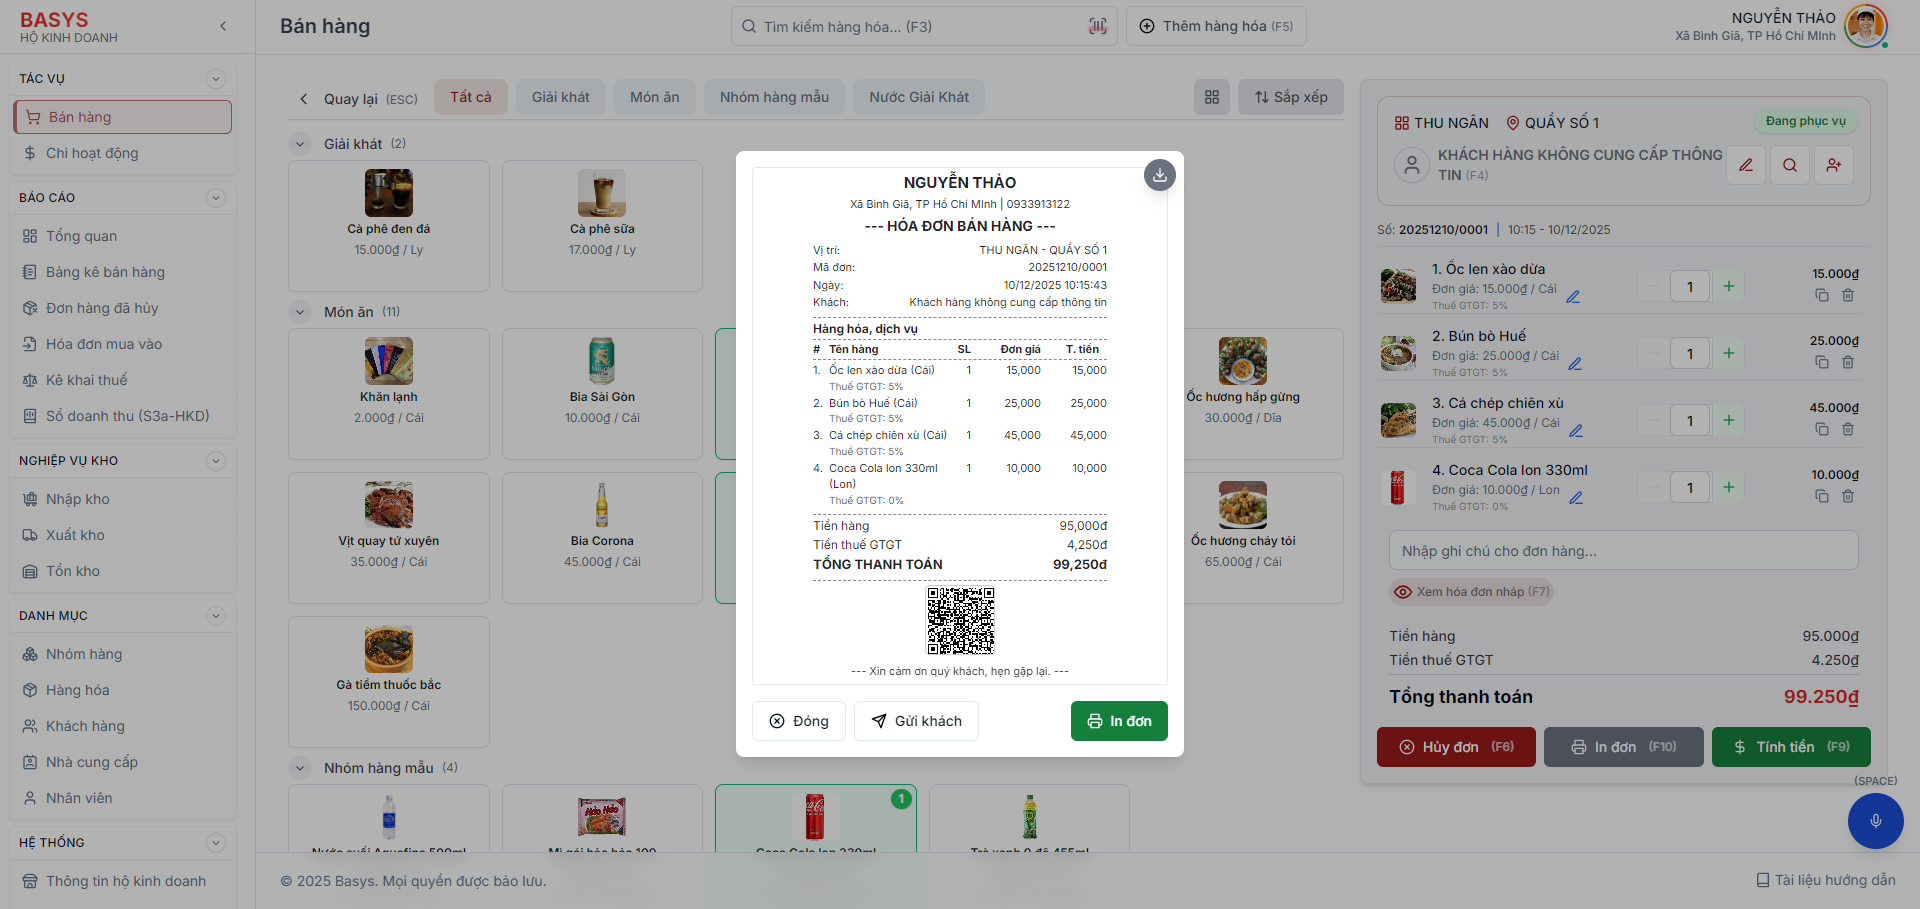Open the Sắp xếp sort dropdown
Image resolution: width=1920 pixels, height=909 pixels.
point(1290,97)
